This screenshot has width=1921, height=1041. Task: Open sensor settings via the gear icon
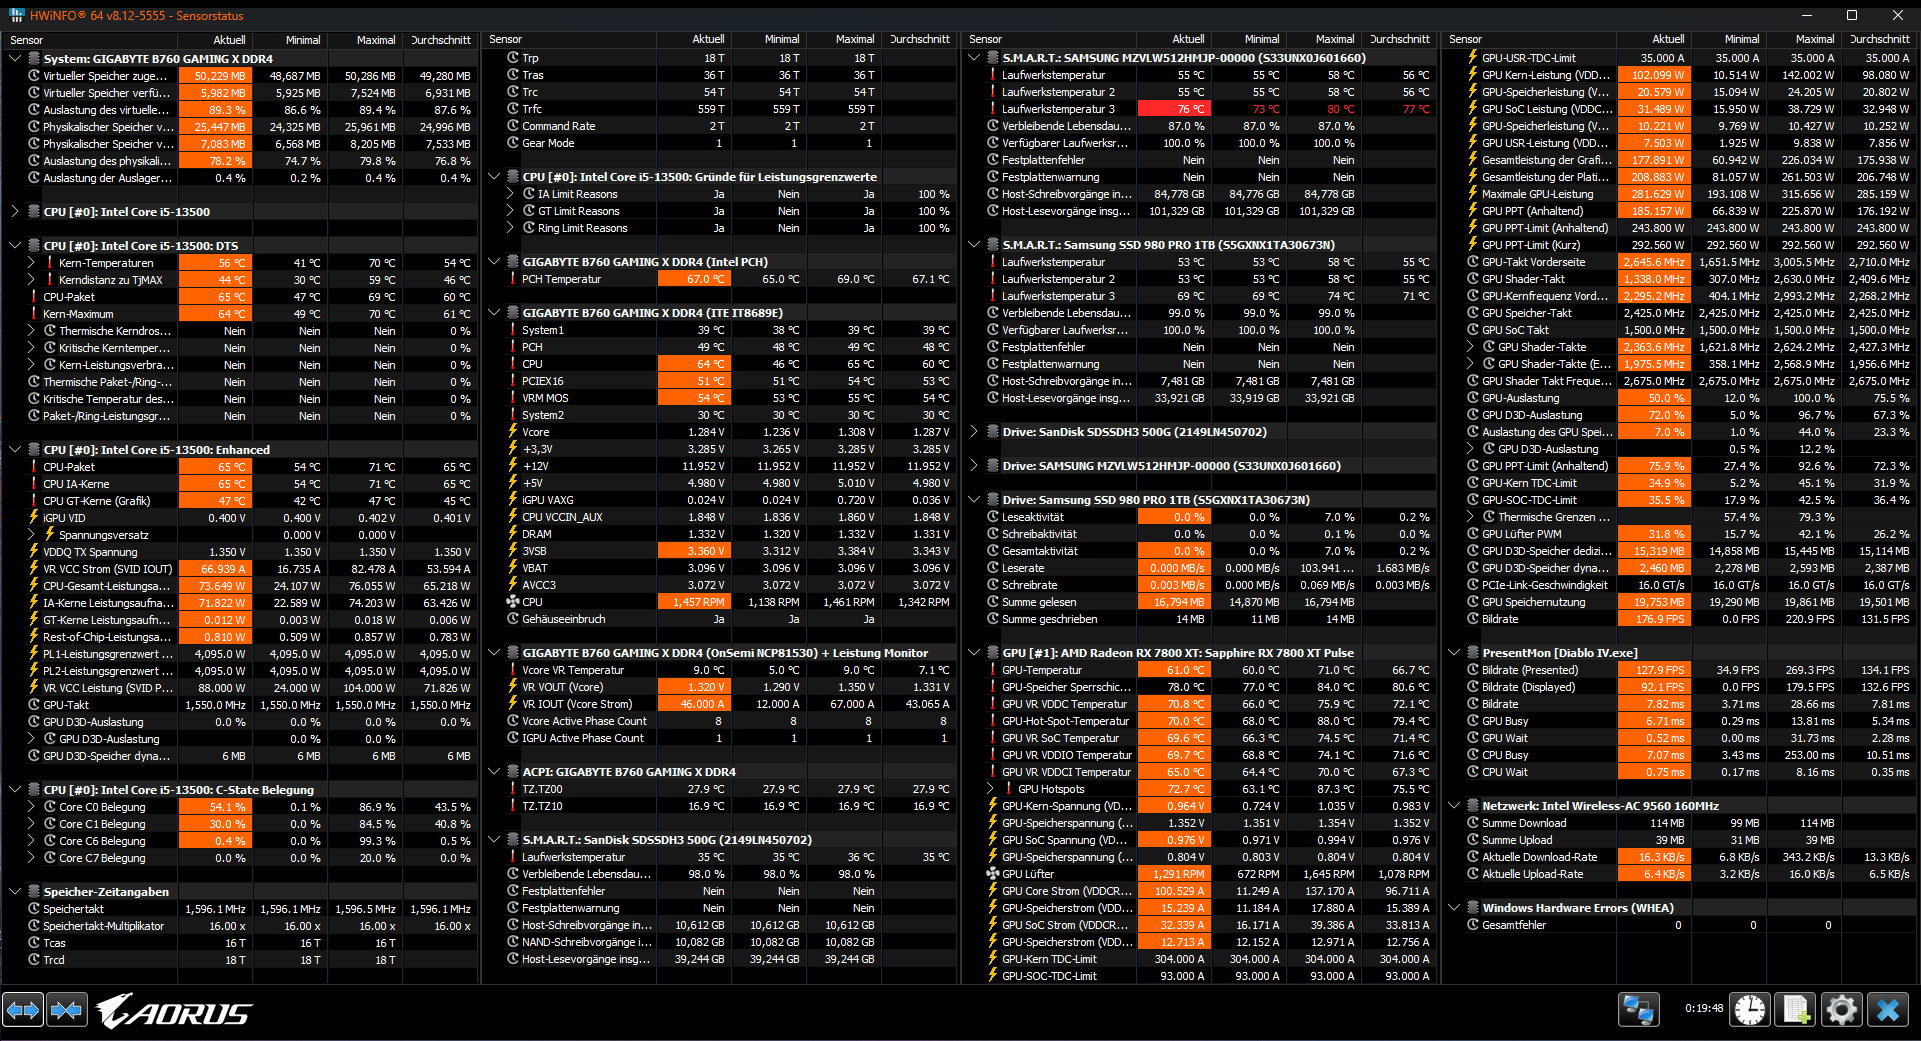pos(1842,1010)
